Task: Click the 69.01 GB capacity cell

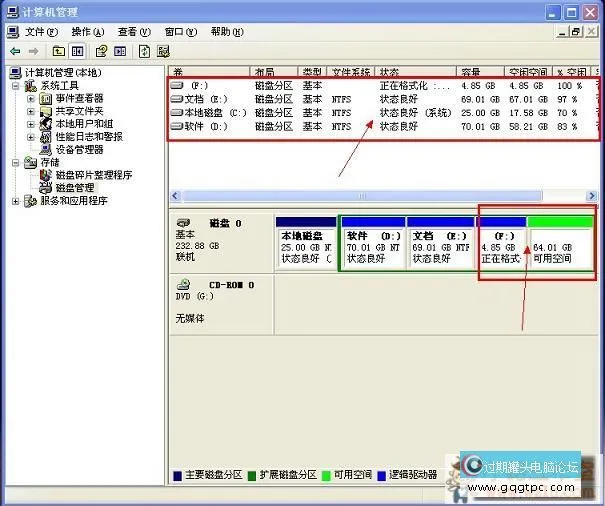Action: [x=480, y=99]
